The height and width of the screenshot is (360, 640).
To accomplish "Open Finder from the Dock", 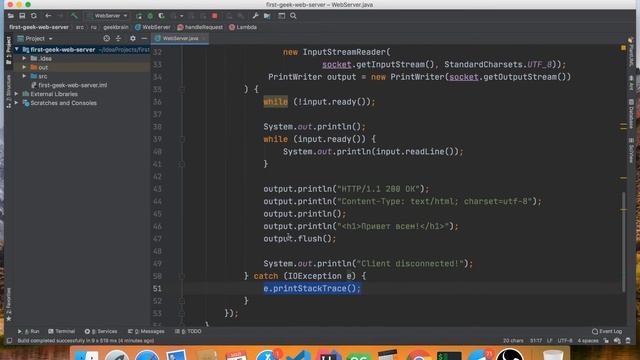I will [87, 356].
